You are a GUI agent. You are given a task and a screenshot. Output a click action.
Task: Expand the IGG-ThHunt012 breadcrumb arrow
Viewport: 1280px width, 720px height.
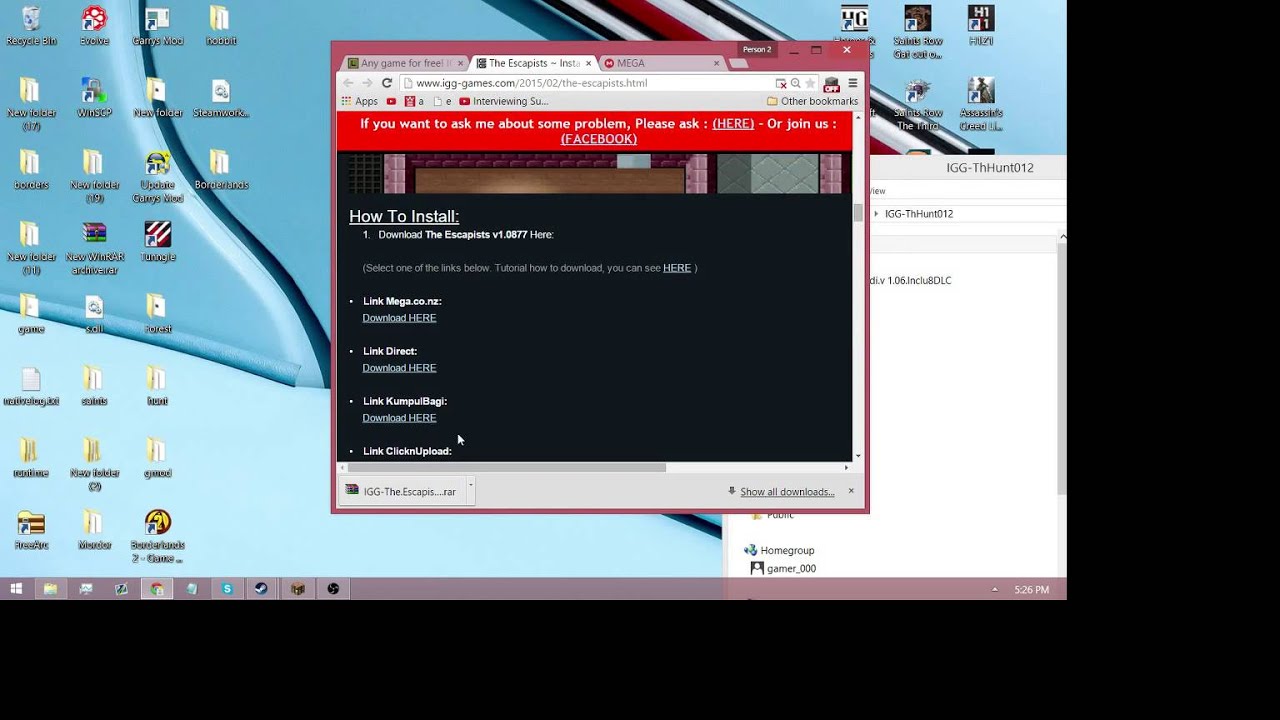pyautogui.click(x=876, y=214)
